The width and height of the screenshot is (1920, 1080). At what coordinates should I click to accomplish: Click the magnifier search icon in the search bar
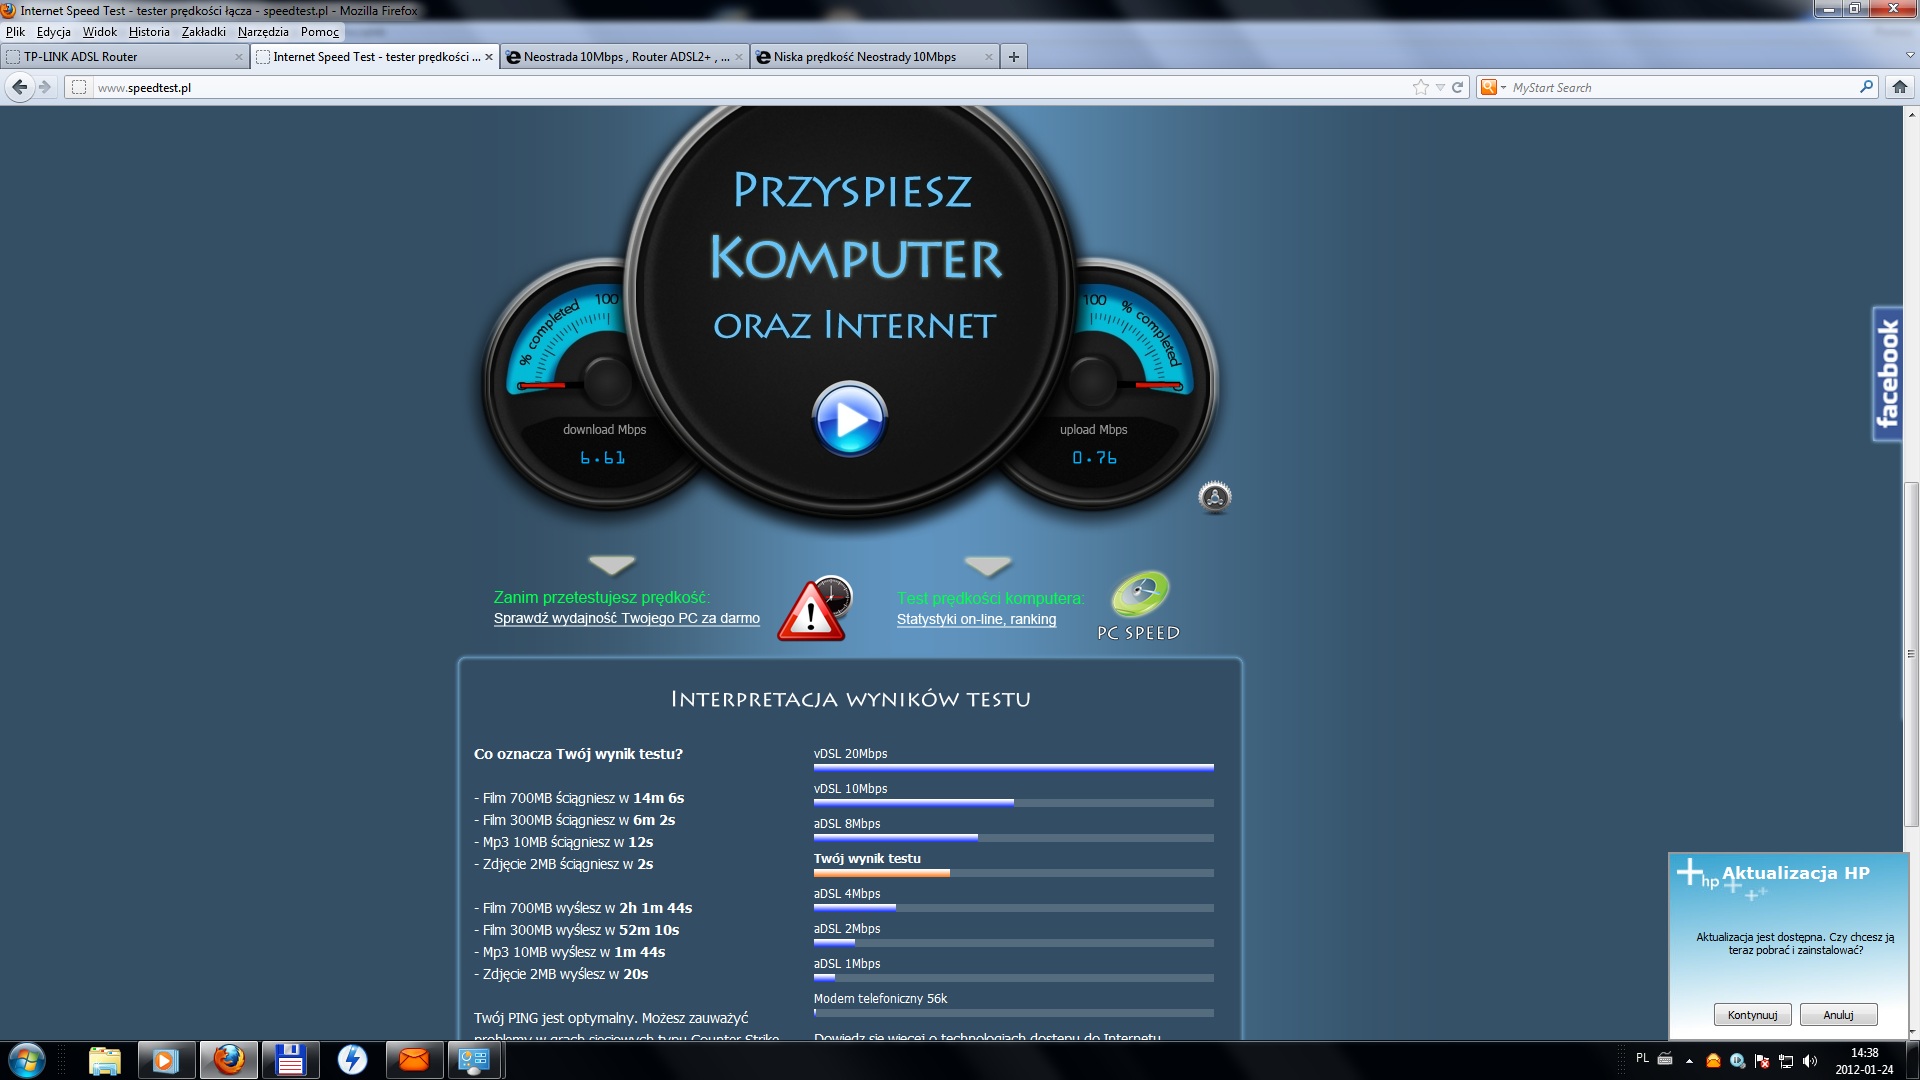1866,87
